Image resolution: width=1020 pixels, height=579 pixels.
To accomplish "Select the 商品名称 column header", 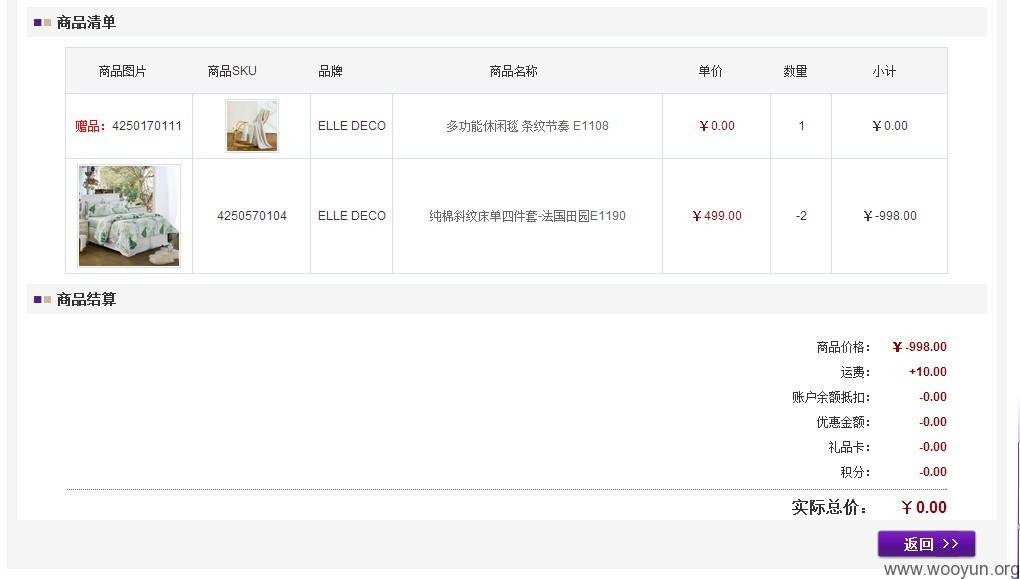I will click(x=513, y=71).
